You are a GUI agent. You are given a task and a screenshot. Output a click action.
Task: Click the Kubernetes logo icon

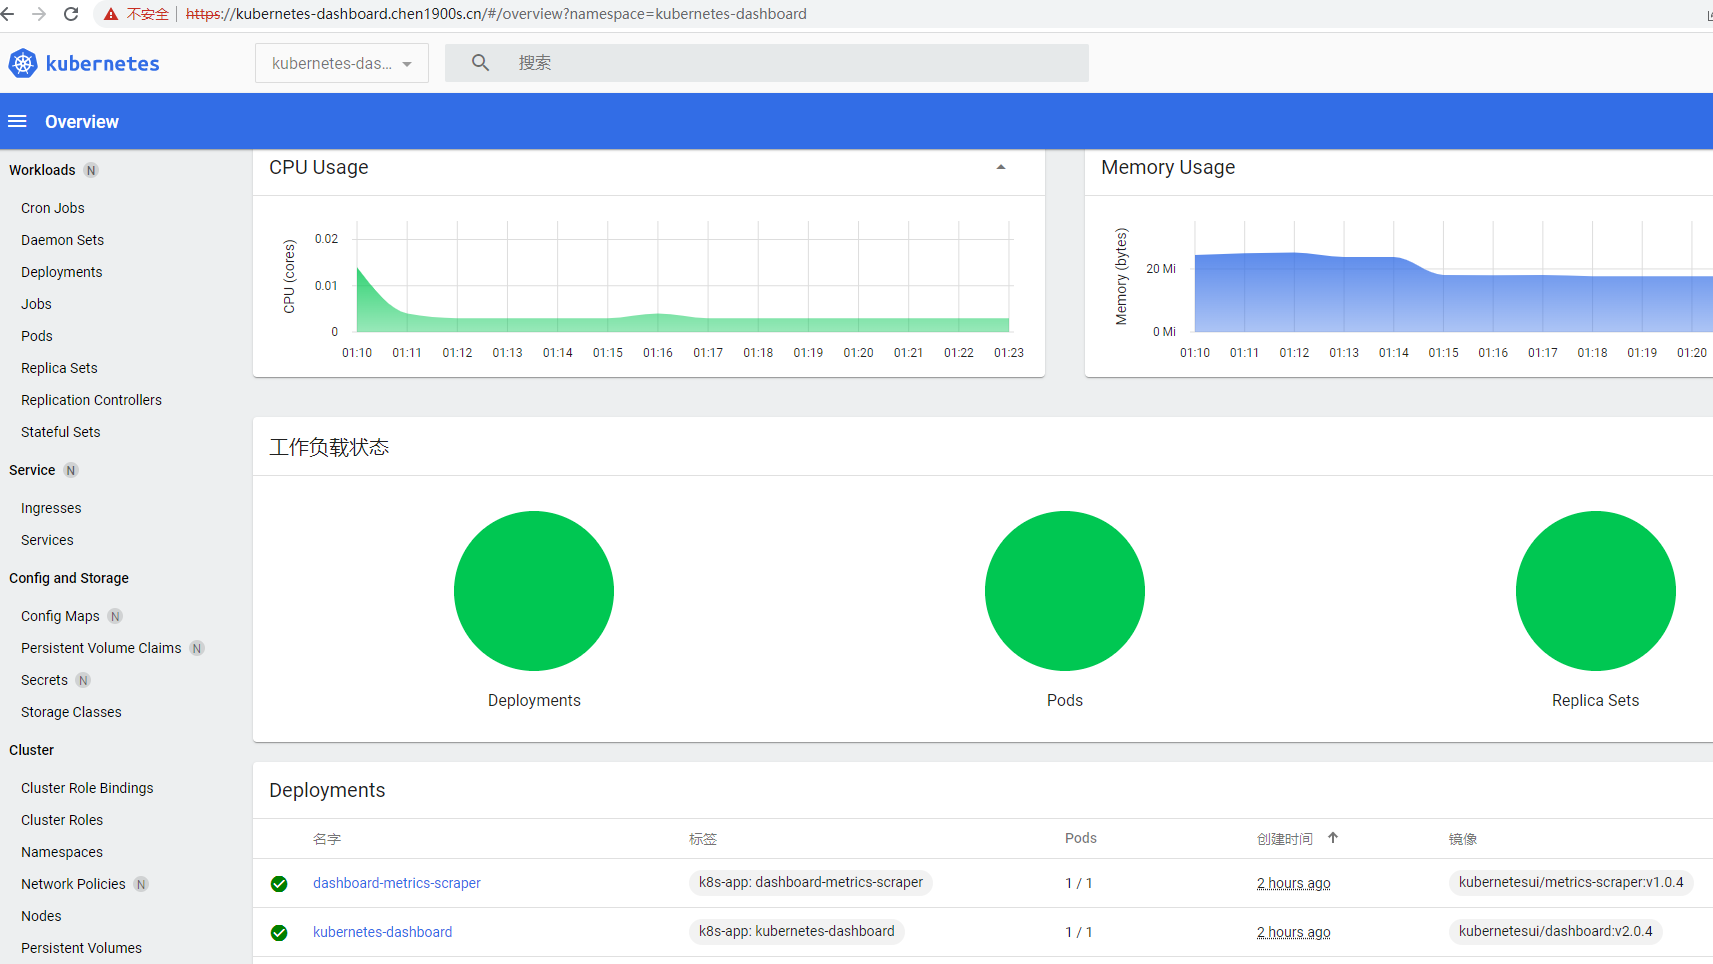23,63
